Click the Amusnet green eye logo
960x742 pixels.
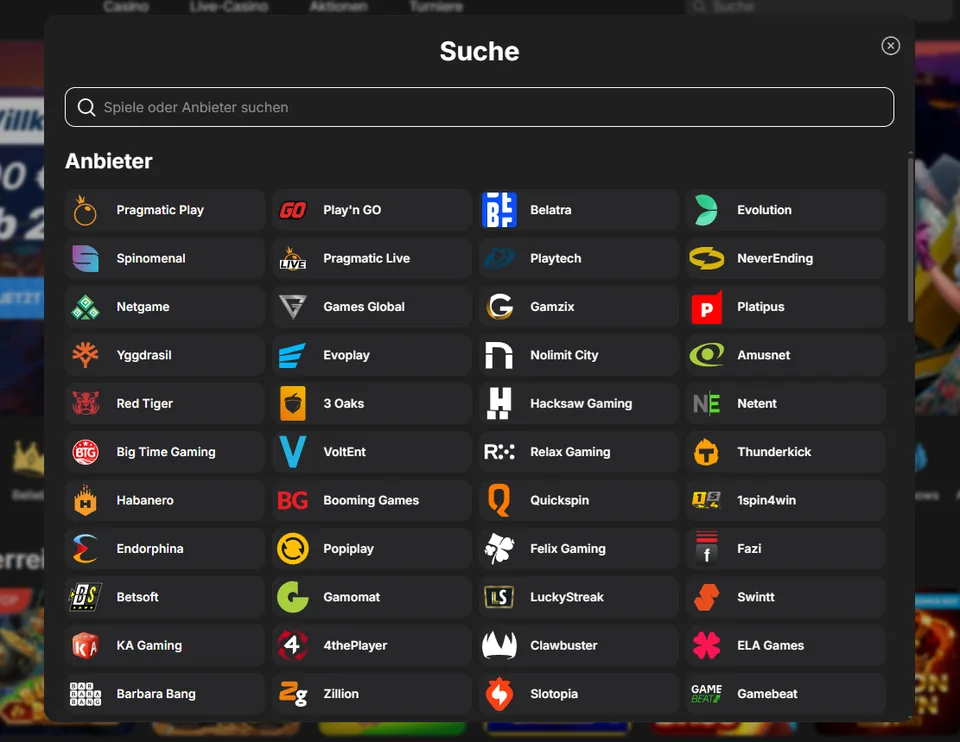pyautogui.click(x=706, y=355)
